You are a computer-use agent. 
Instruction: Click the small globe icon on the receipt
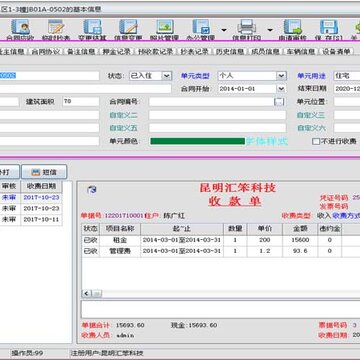[x=92, y=190]
